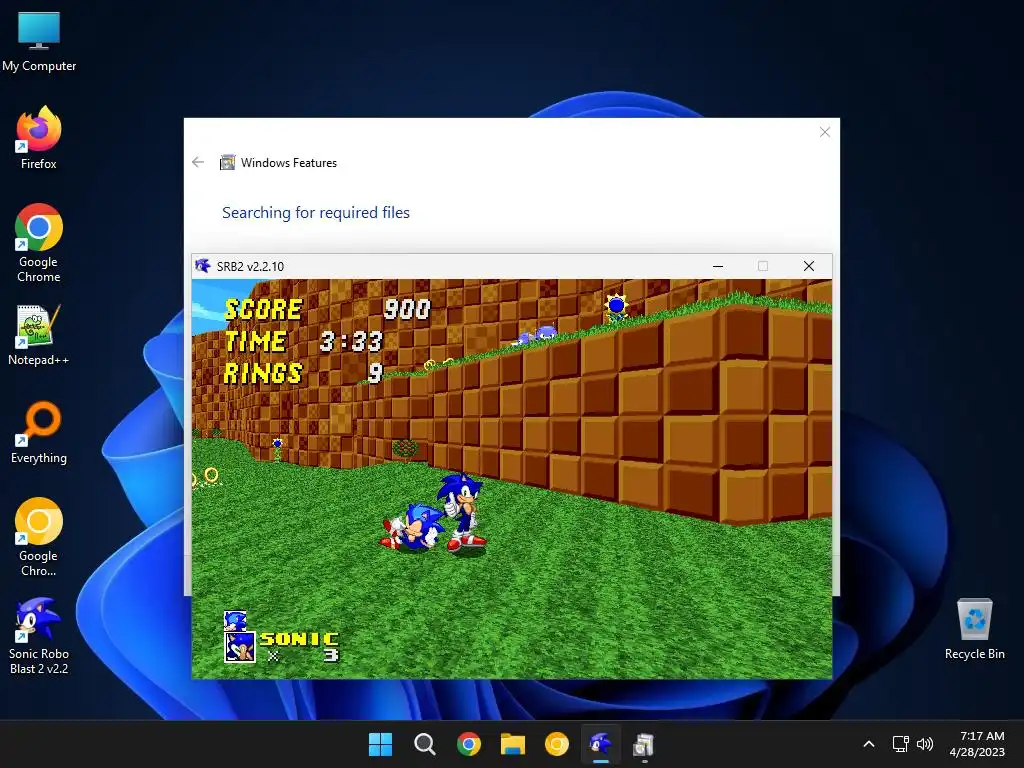Viewport: 1024px width, 768px height.
Task: Select the Google Chrome desktop shortcut
Action: point(39,243)
